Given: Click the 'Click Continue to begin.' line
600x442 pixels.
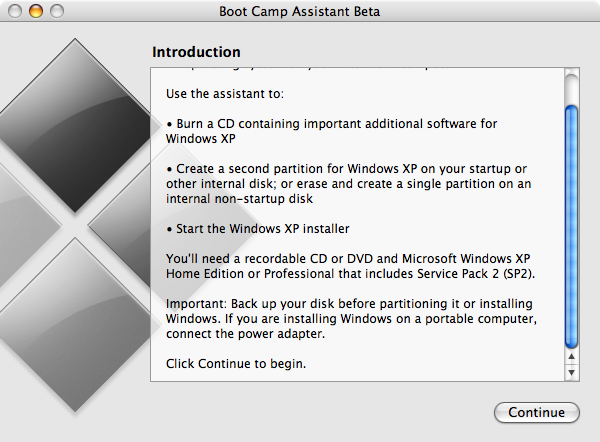Looking at the screenshot, I should coord(236,364).
